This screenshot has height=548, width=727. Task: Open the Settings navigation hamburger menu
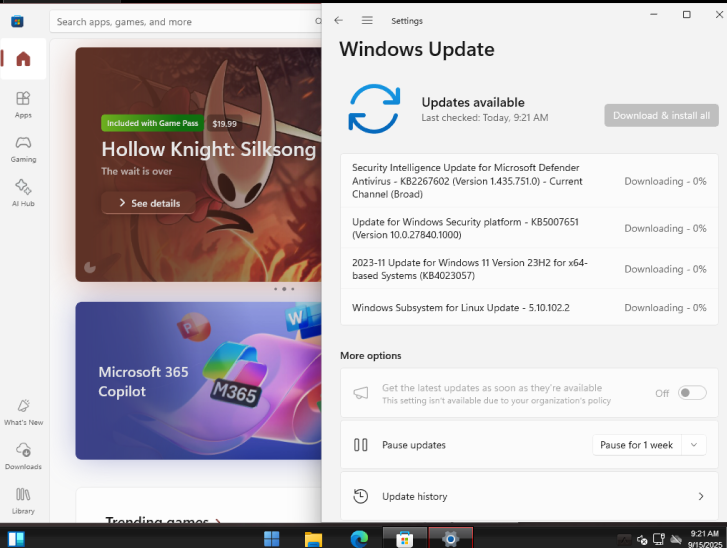coord(367,20)
